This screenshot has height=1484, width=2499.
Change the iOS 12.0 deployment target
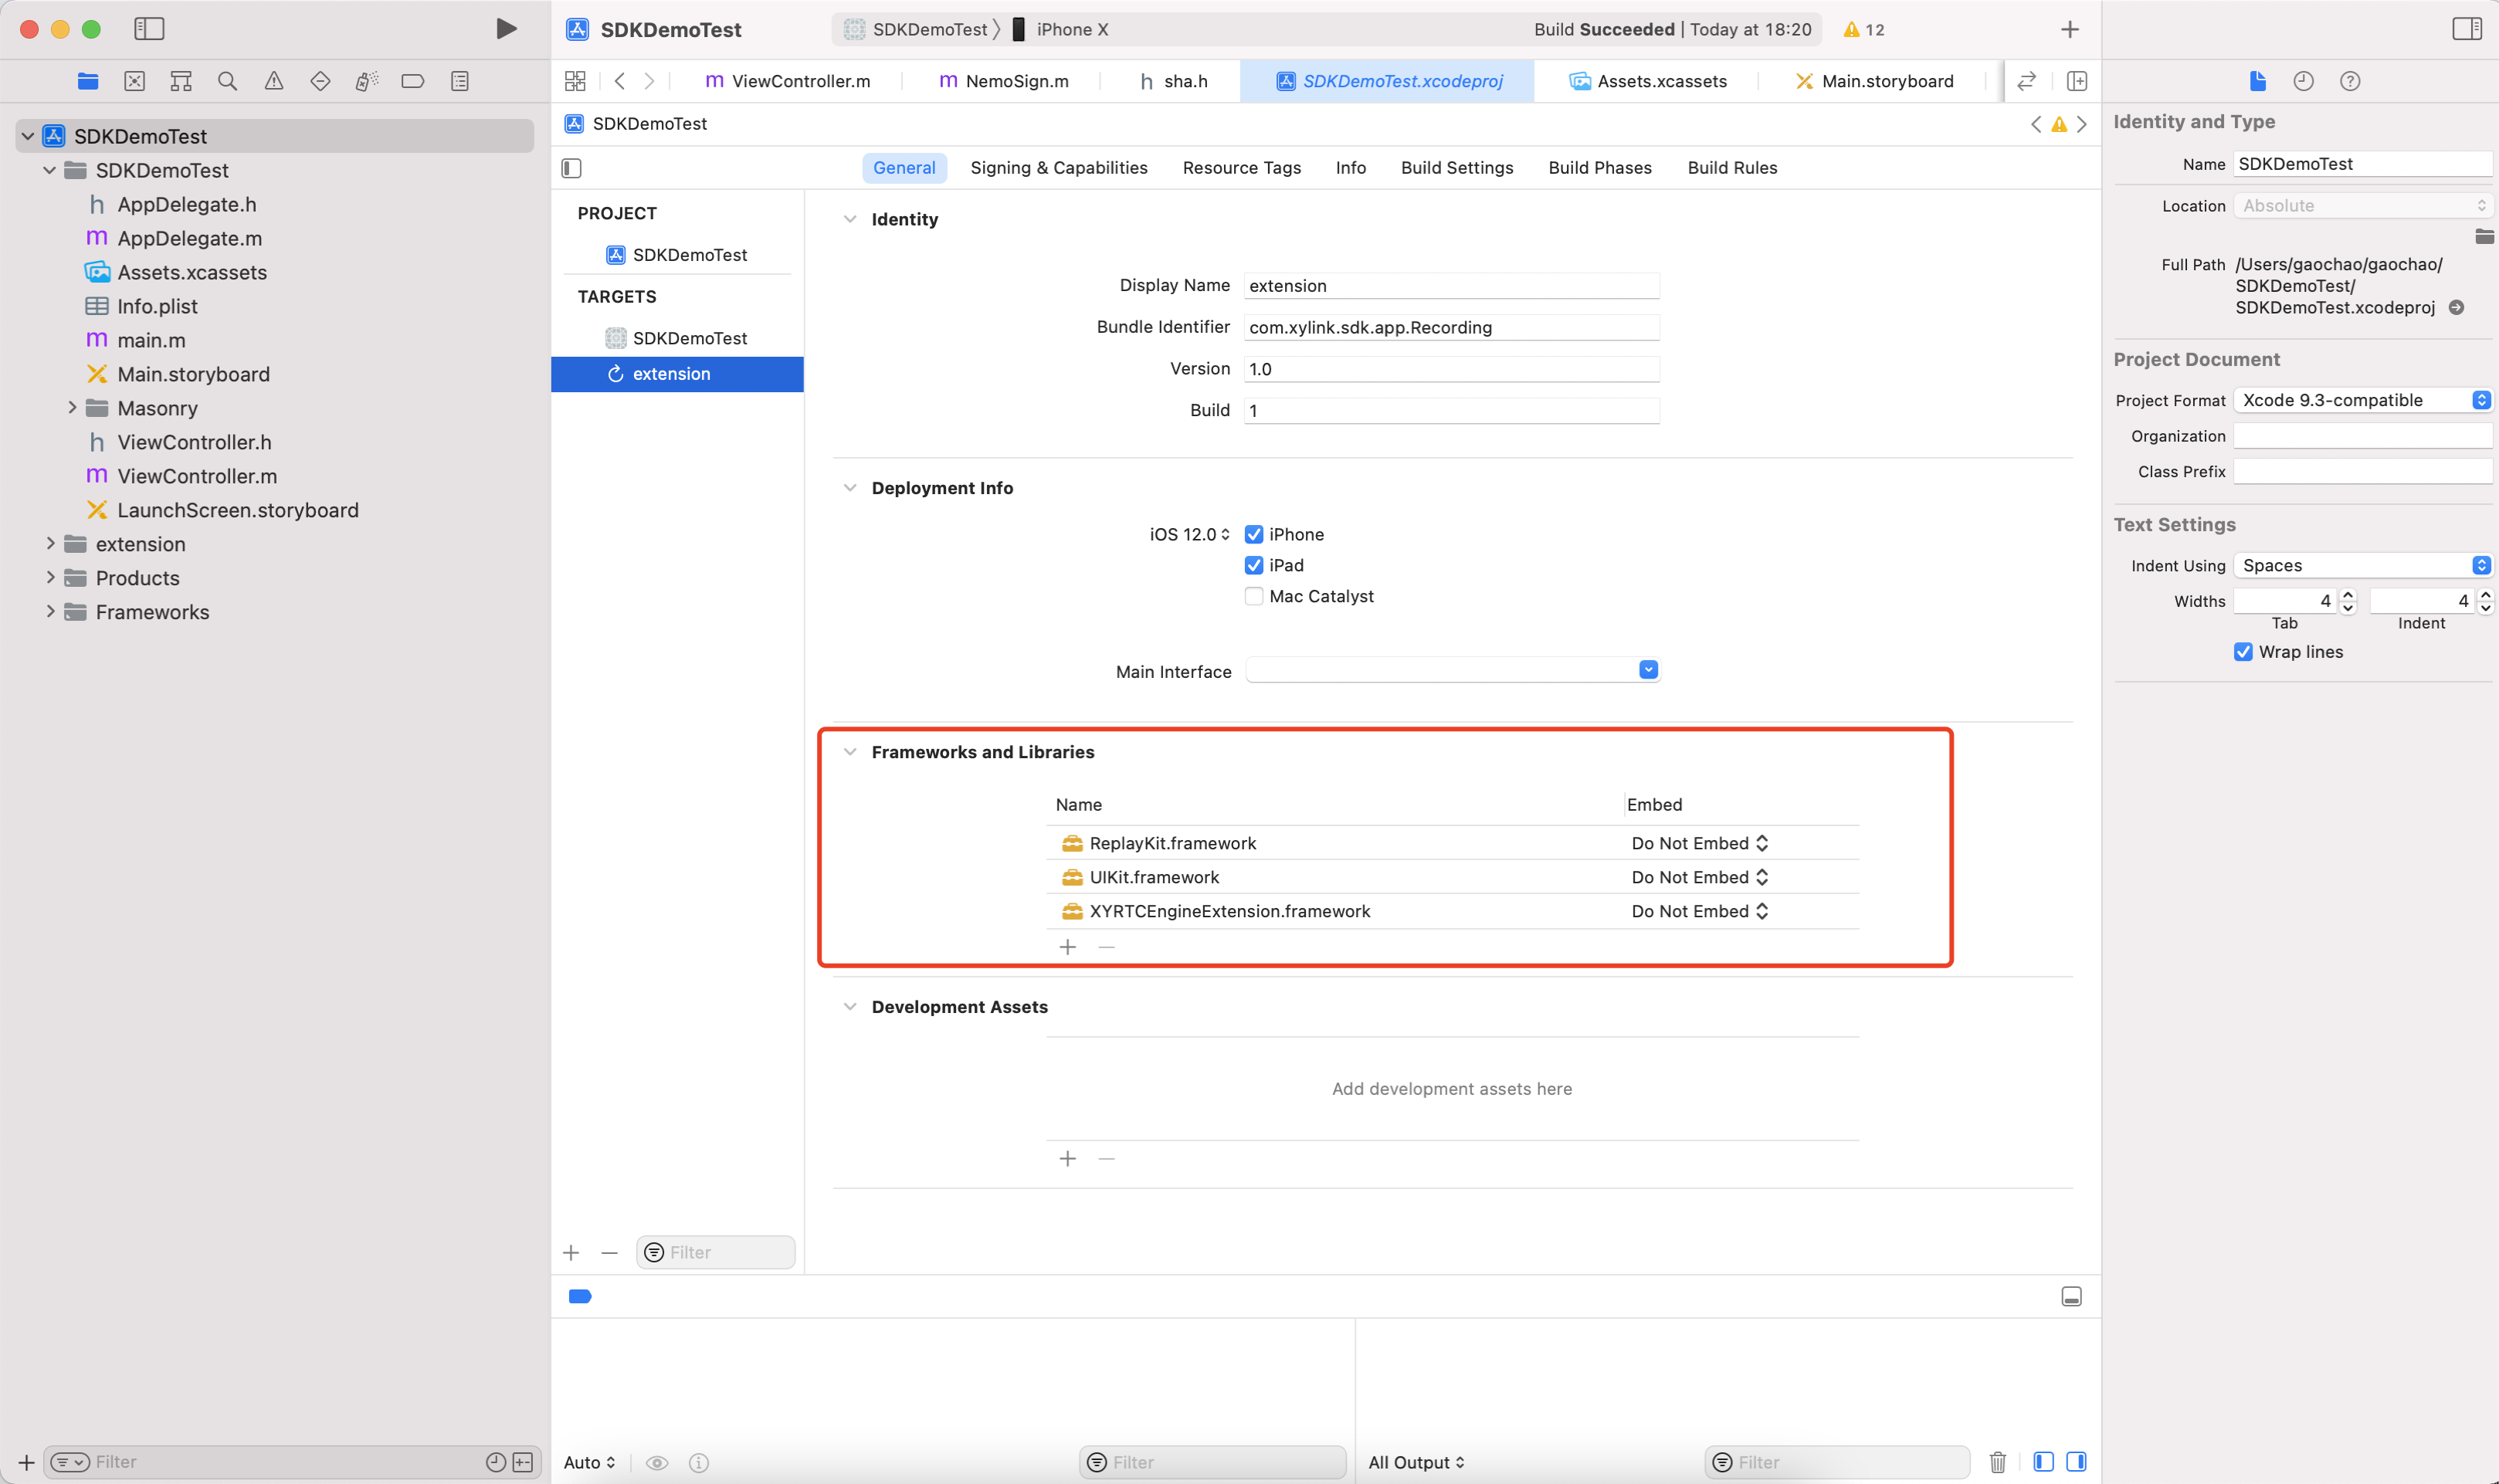click(1189, 534)
